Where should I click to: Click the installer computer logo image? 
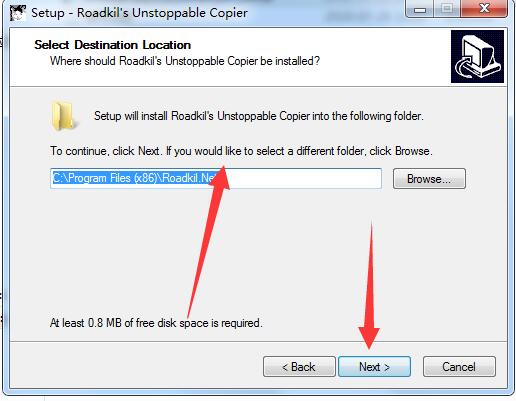477,56
